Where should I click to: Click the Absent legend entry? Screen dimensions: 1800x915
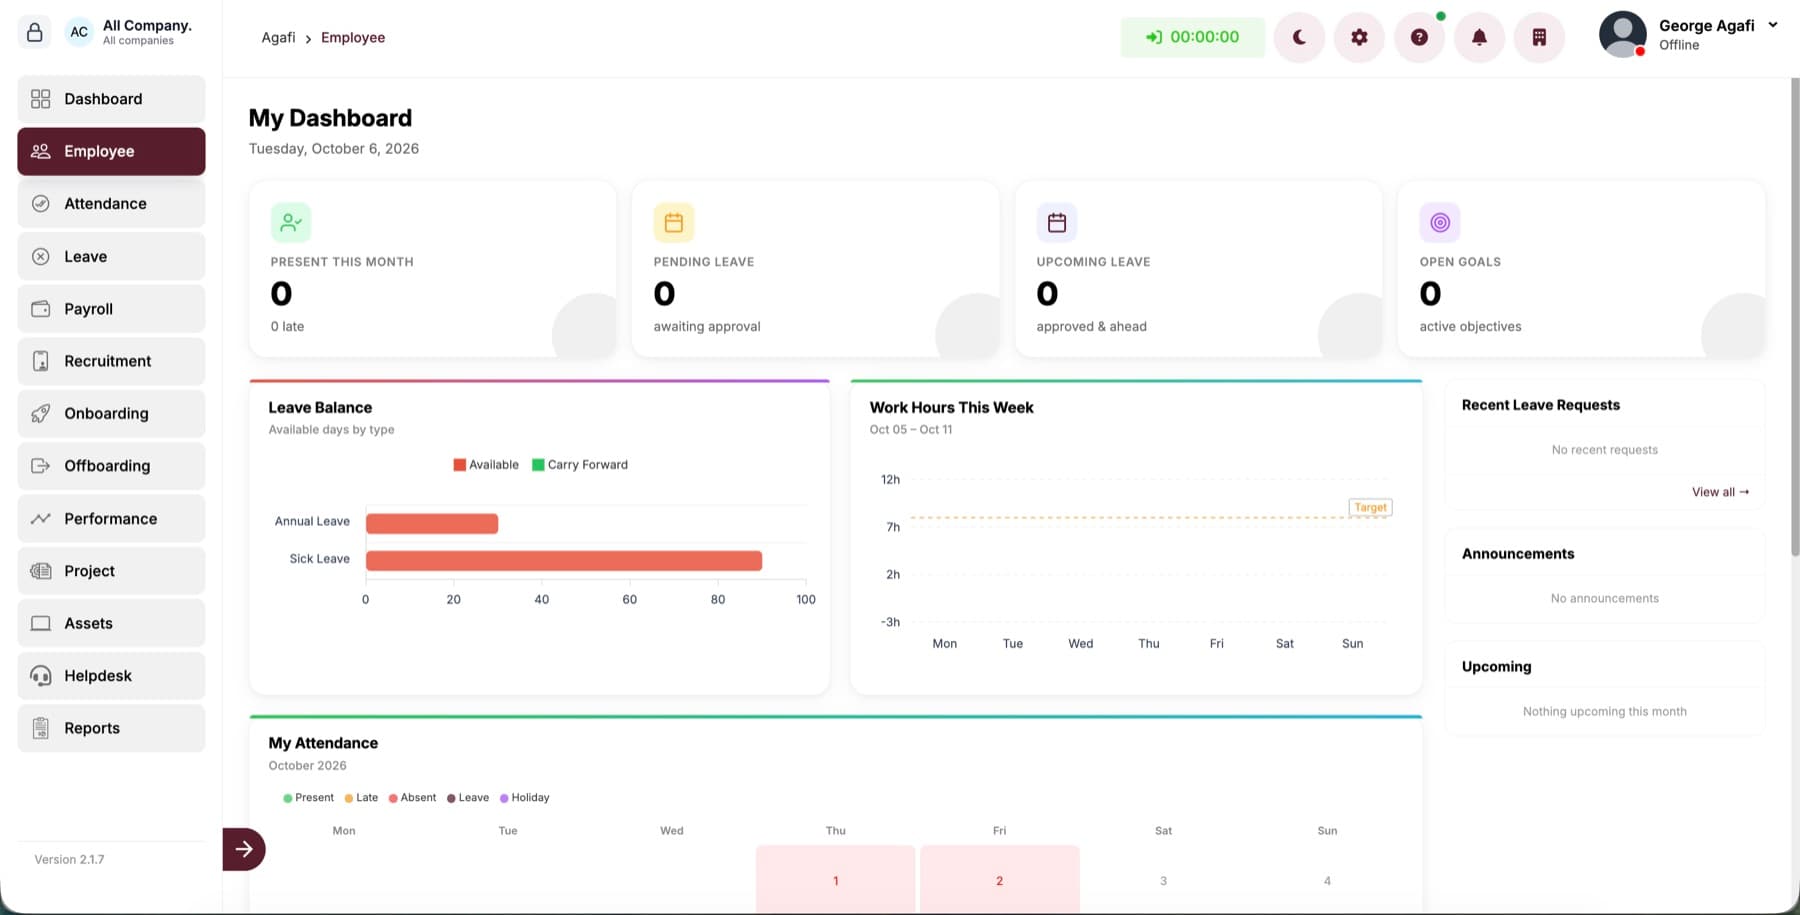click(412, 798)
